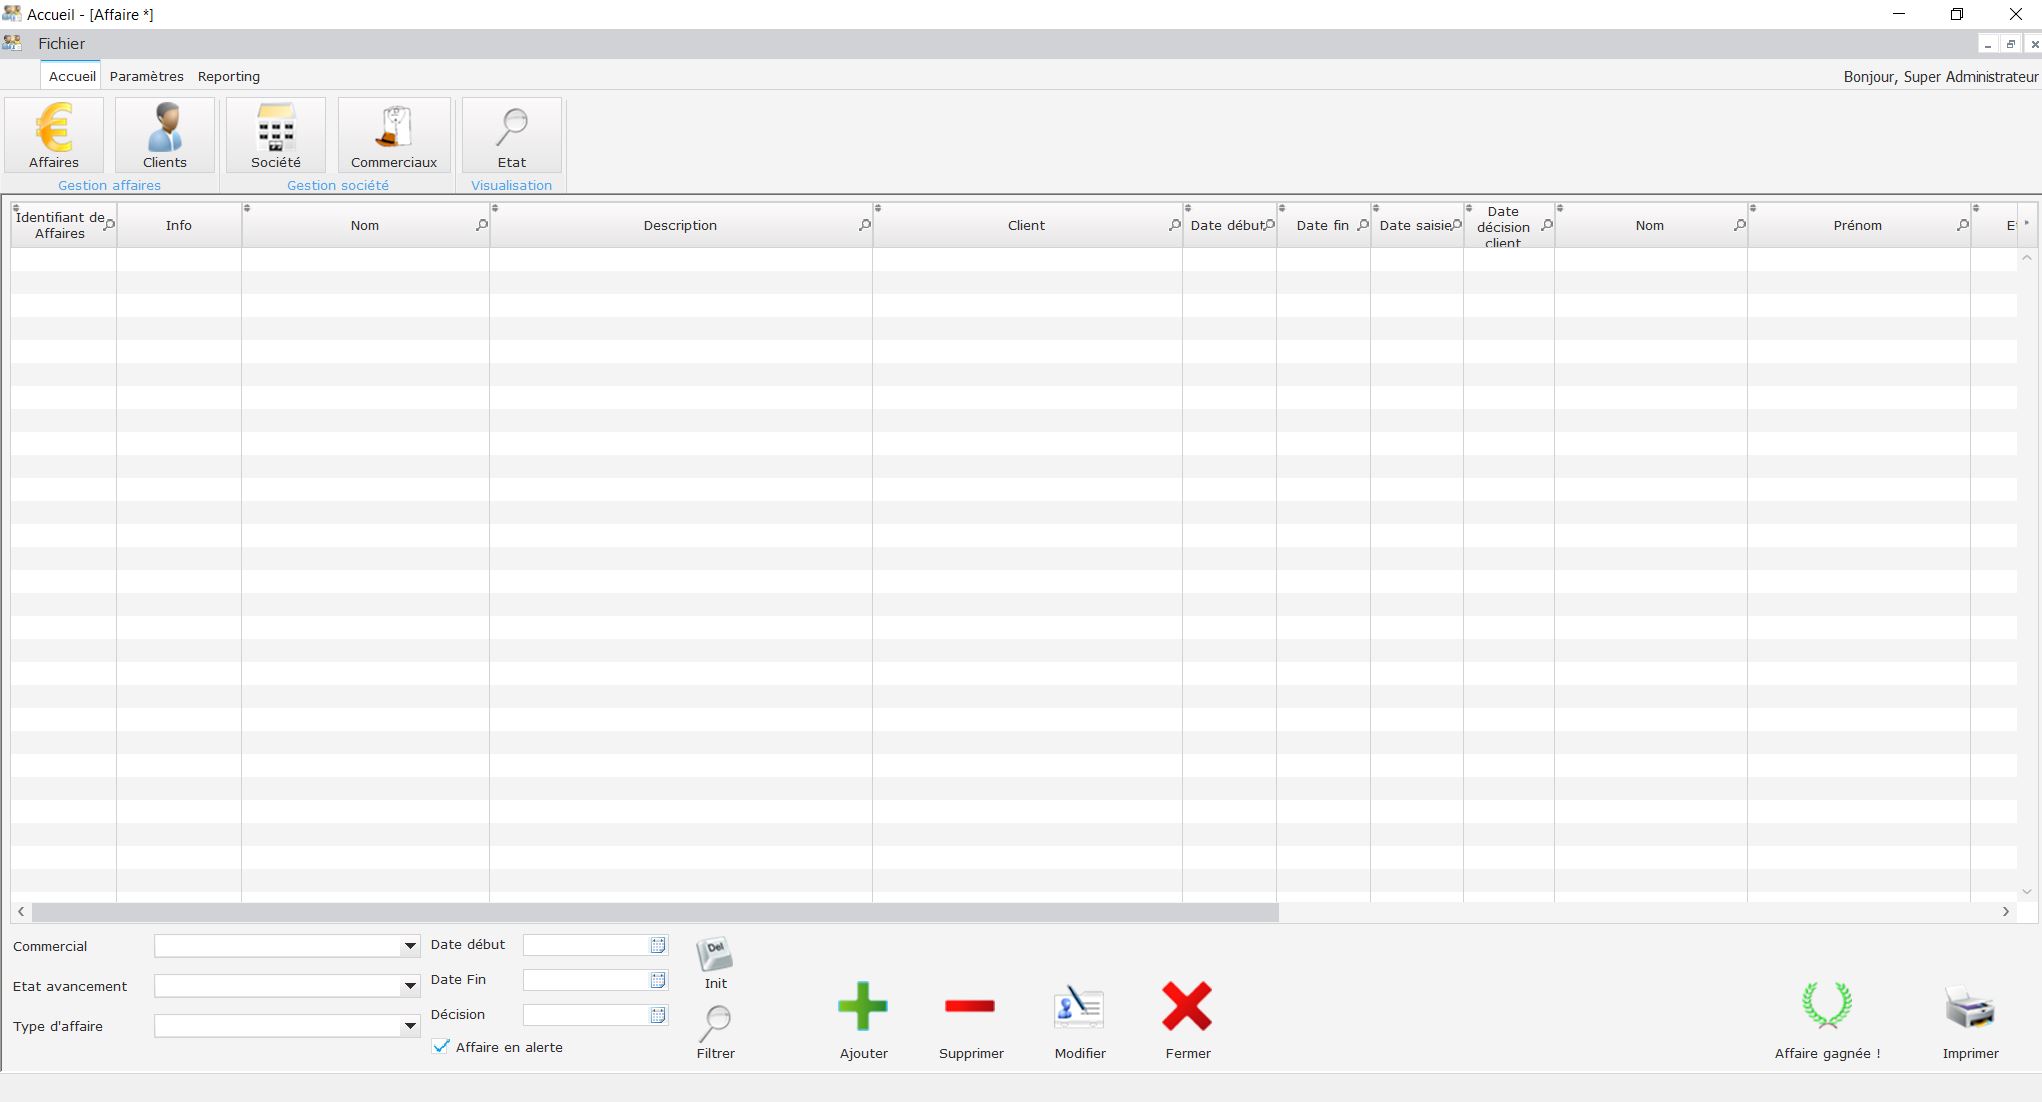Click the Société building icon
This screenshot has width=2042, height=1102.
[276, 135]
